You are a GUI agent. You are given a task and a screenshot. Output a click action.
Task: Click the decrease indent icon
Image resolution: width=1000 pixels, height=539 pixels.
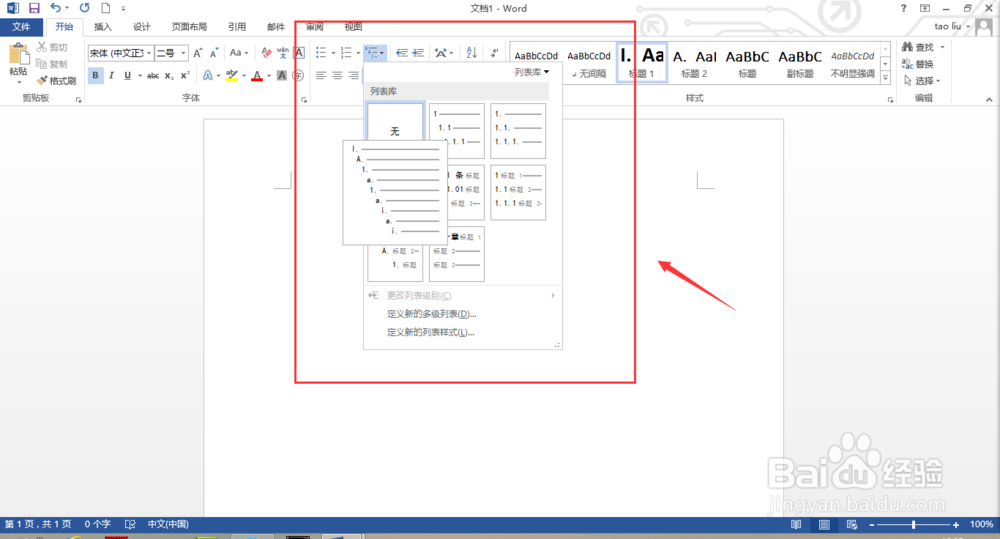coord(401,53)
